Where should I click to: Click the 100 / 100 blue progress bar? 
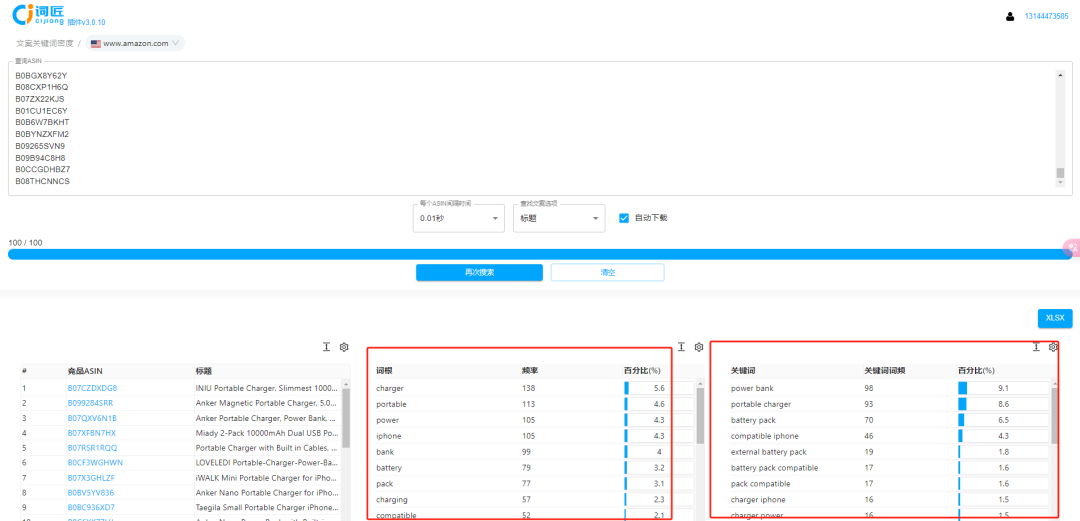(540, 254)
